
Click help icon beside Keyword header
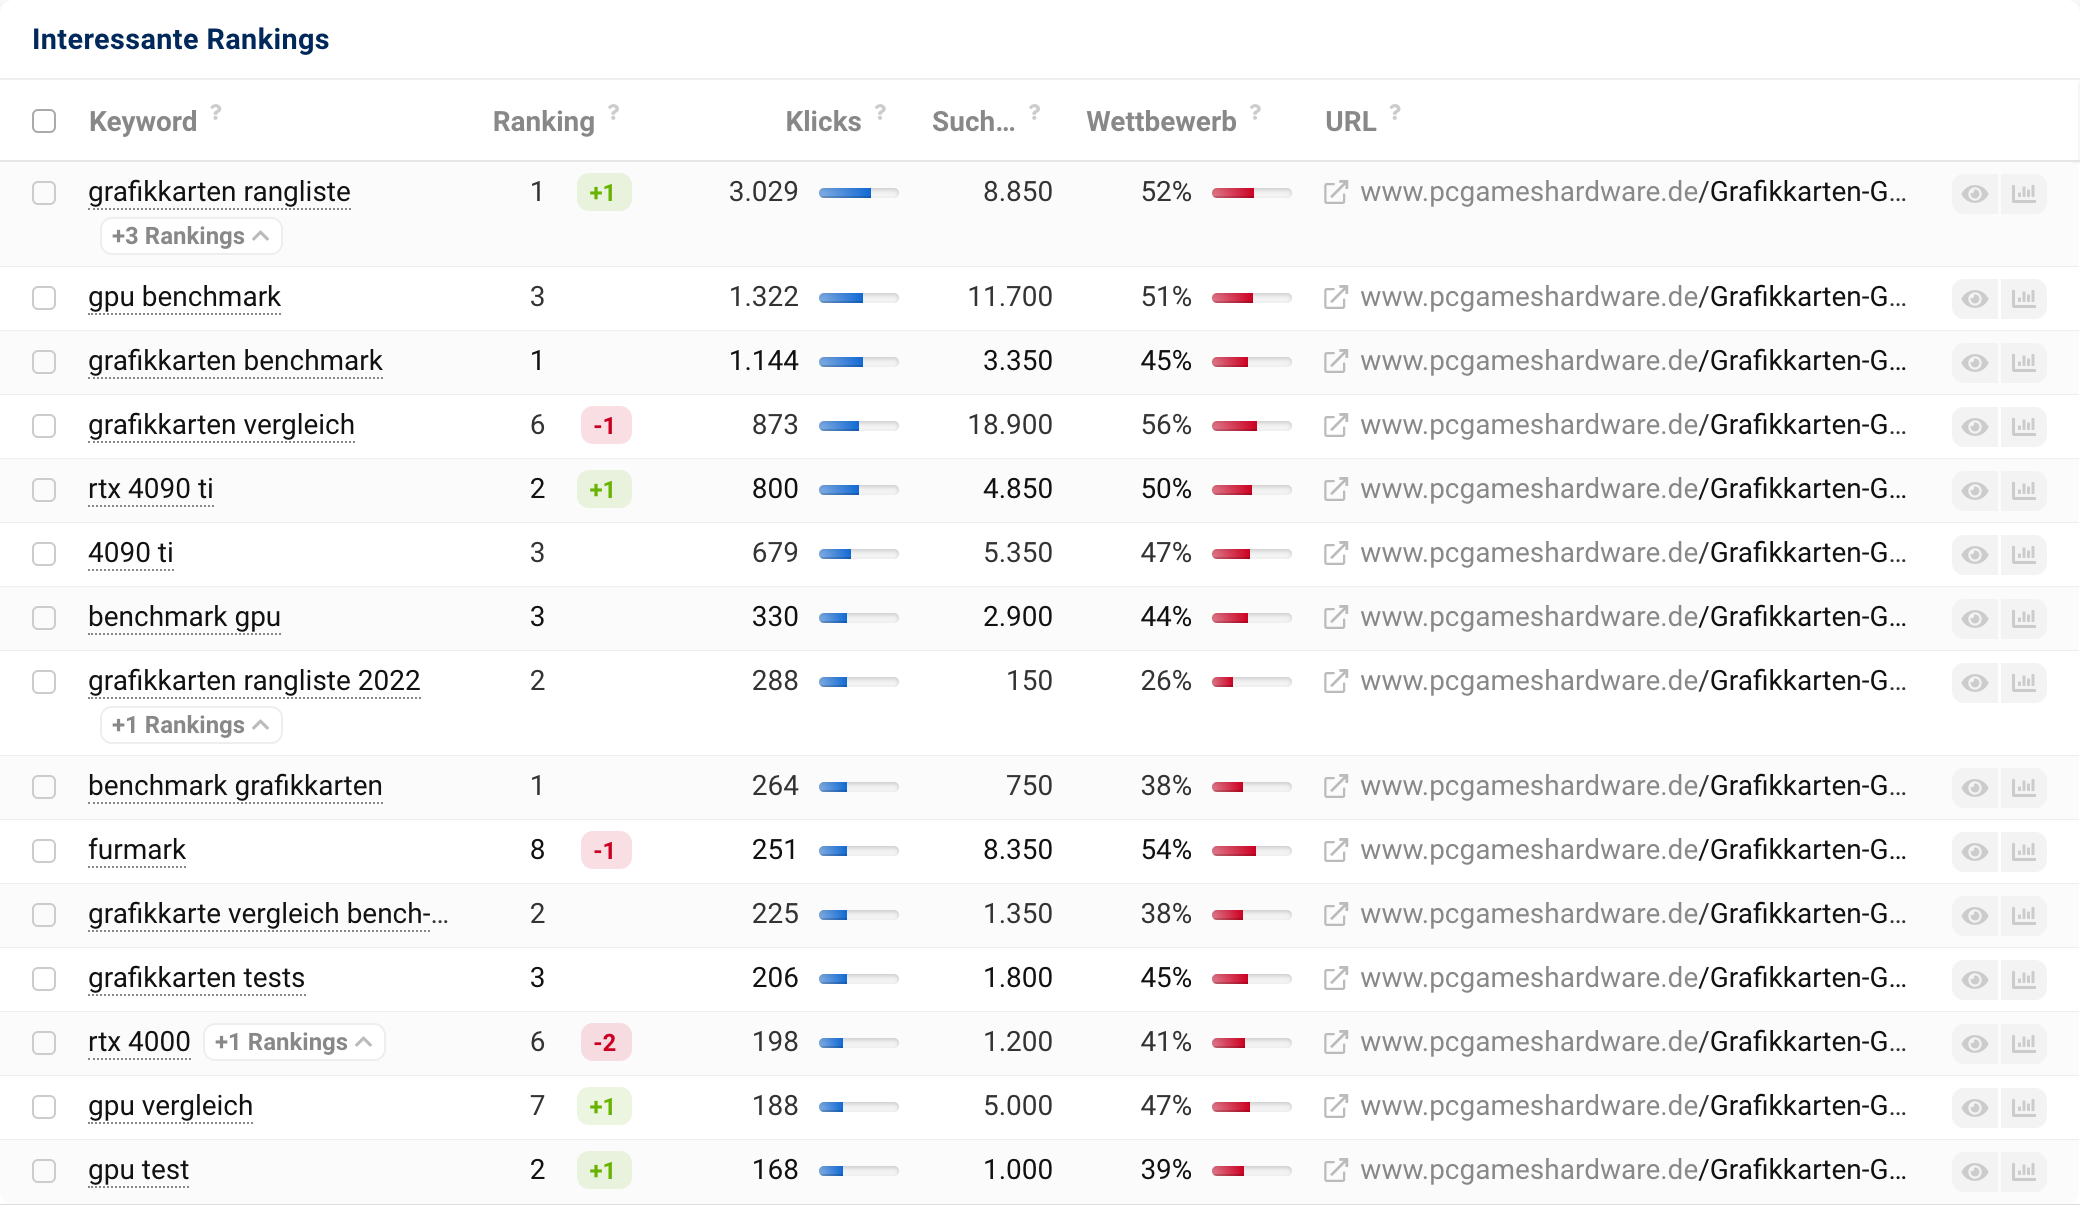(216, 111)
